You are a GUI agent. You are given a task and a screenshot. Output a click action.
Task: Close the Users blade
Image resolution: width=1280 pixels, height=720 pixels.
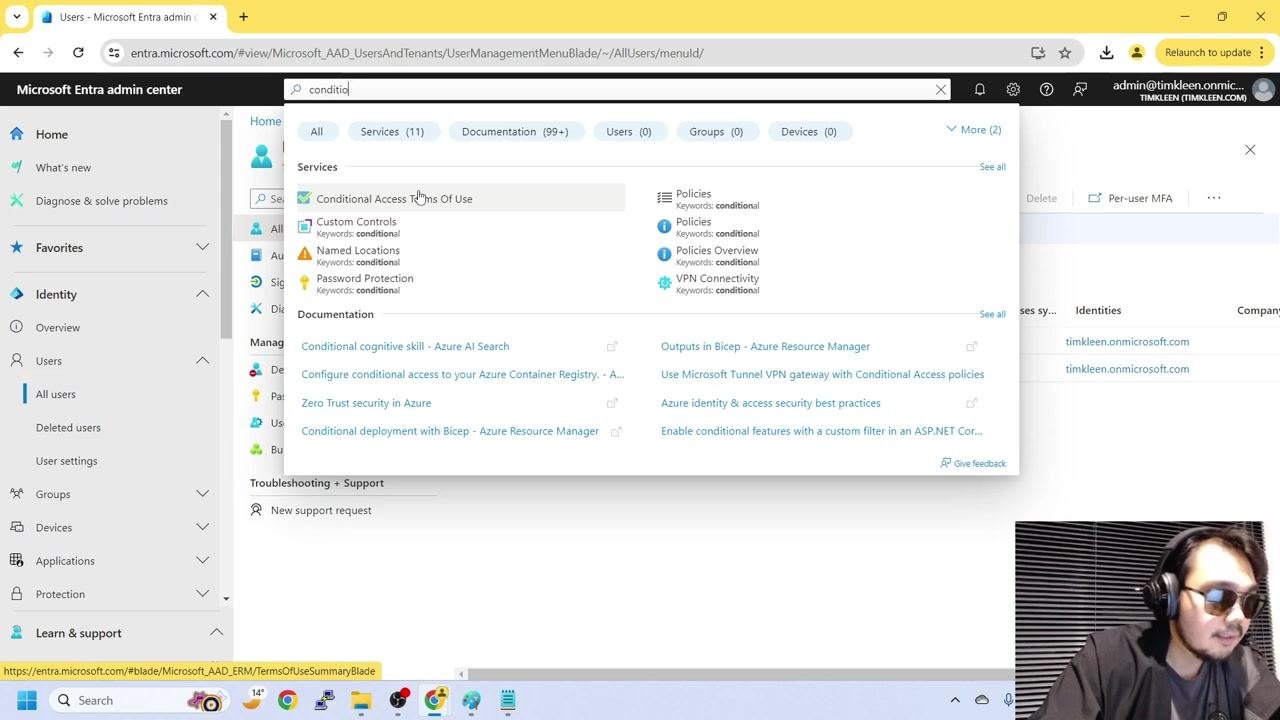tap(1250, 150)
